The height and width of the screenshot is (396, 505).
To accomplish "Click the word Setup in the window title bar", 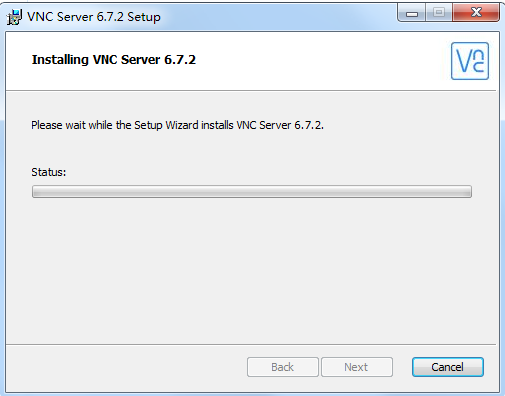I will [x=144, y=17].
